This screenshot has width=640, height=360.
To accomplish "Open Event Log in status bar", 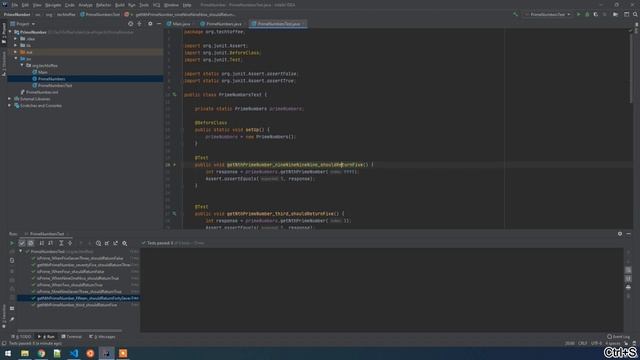I will (x=619, y=337).
